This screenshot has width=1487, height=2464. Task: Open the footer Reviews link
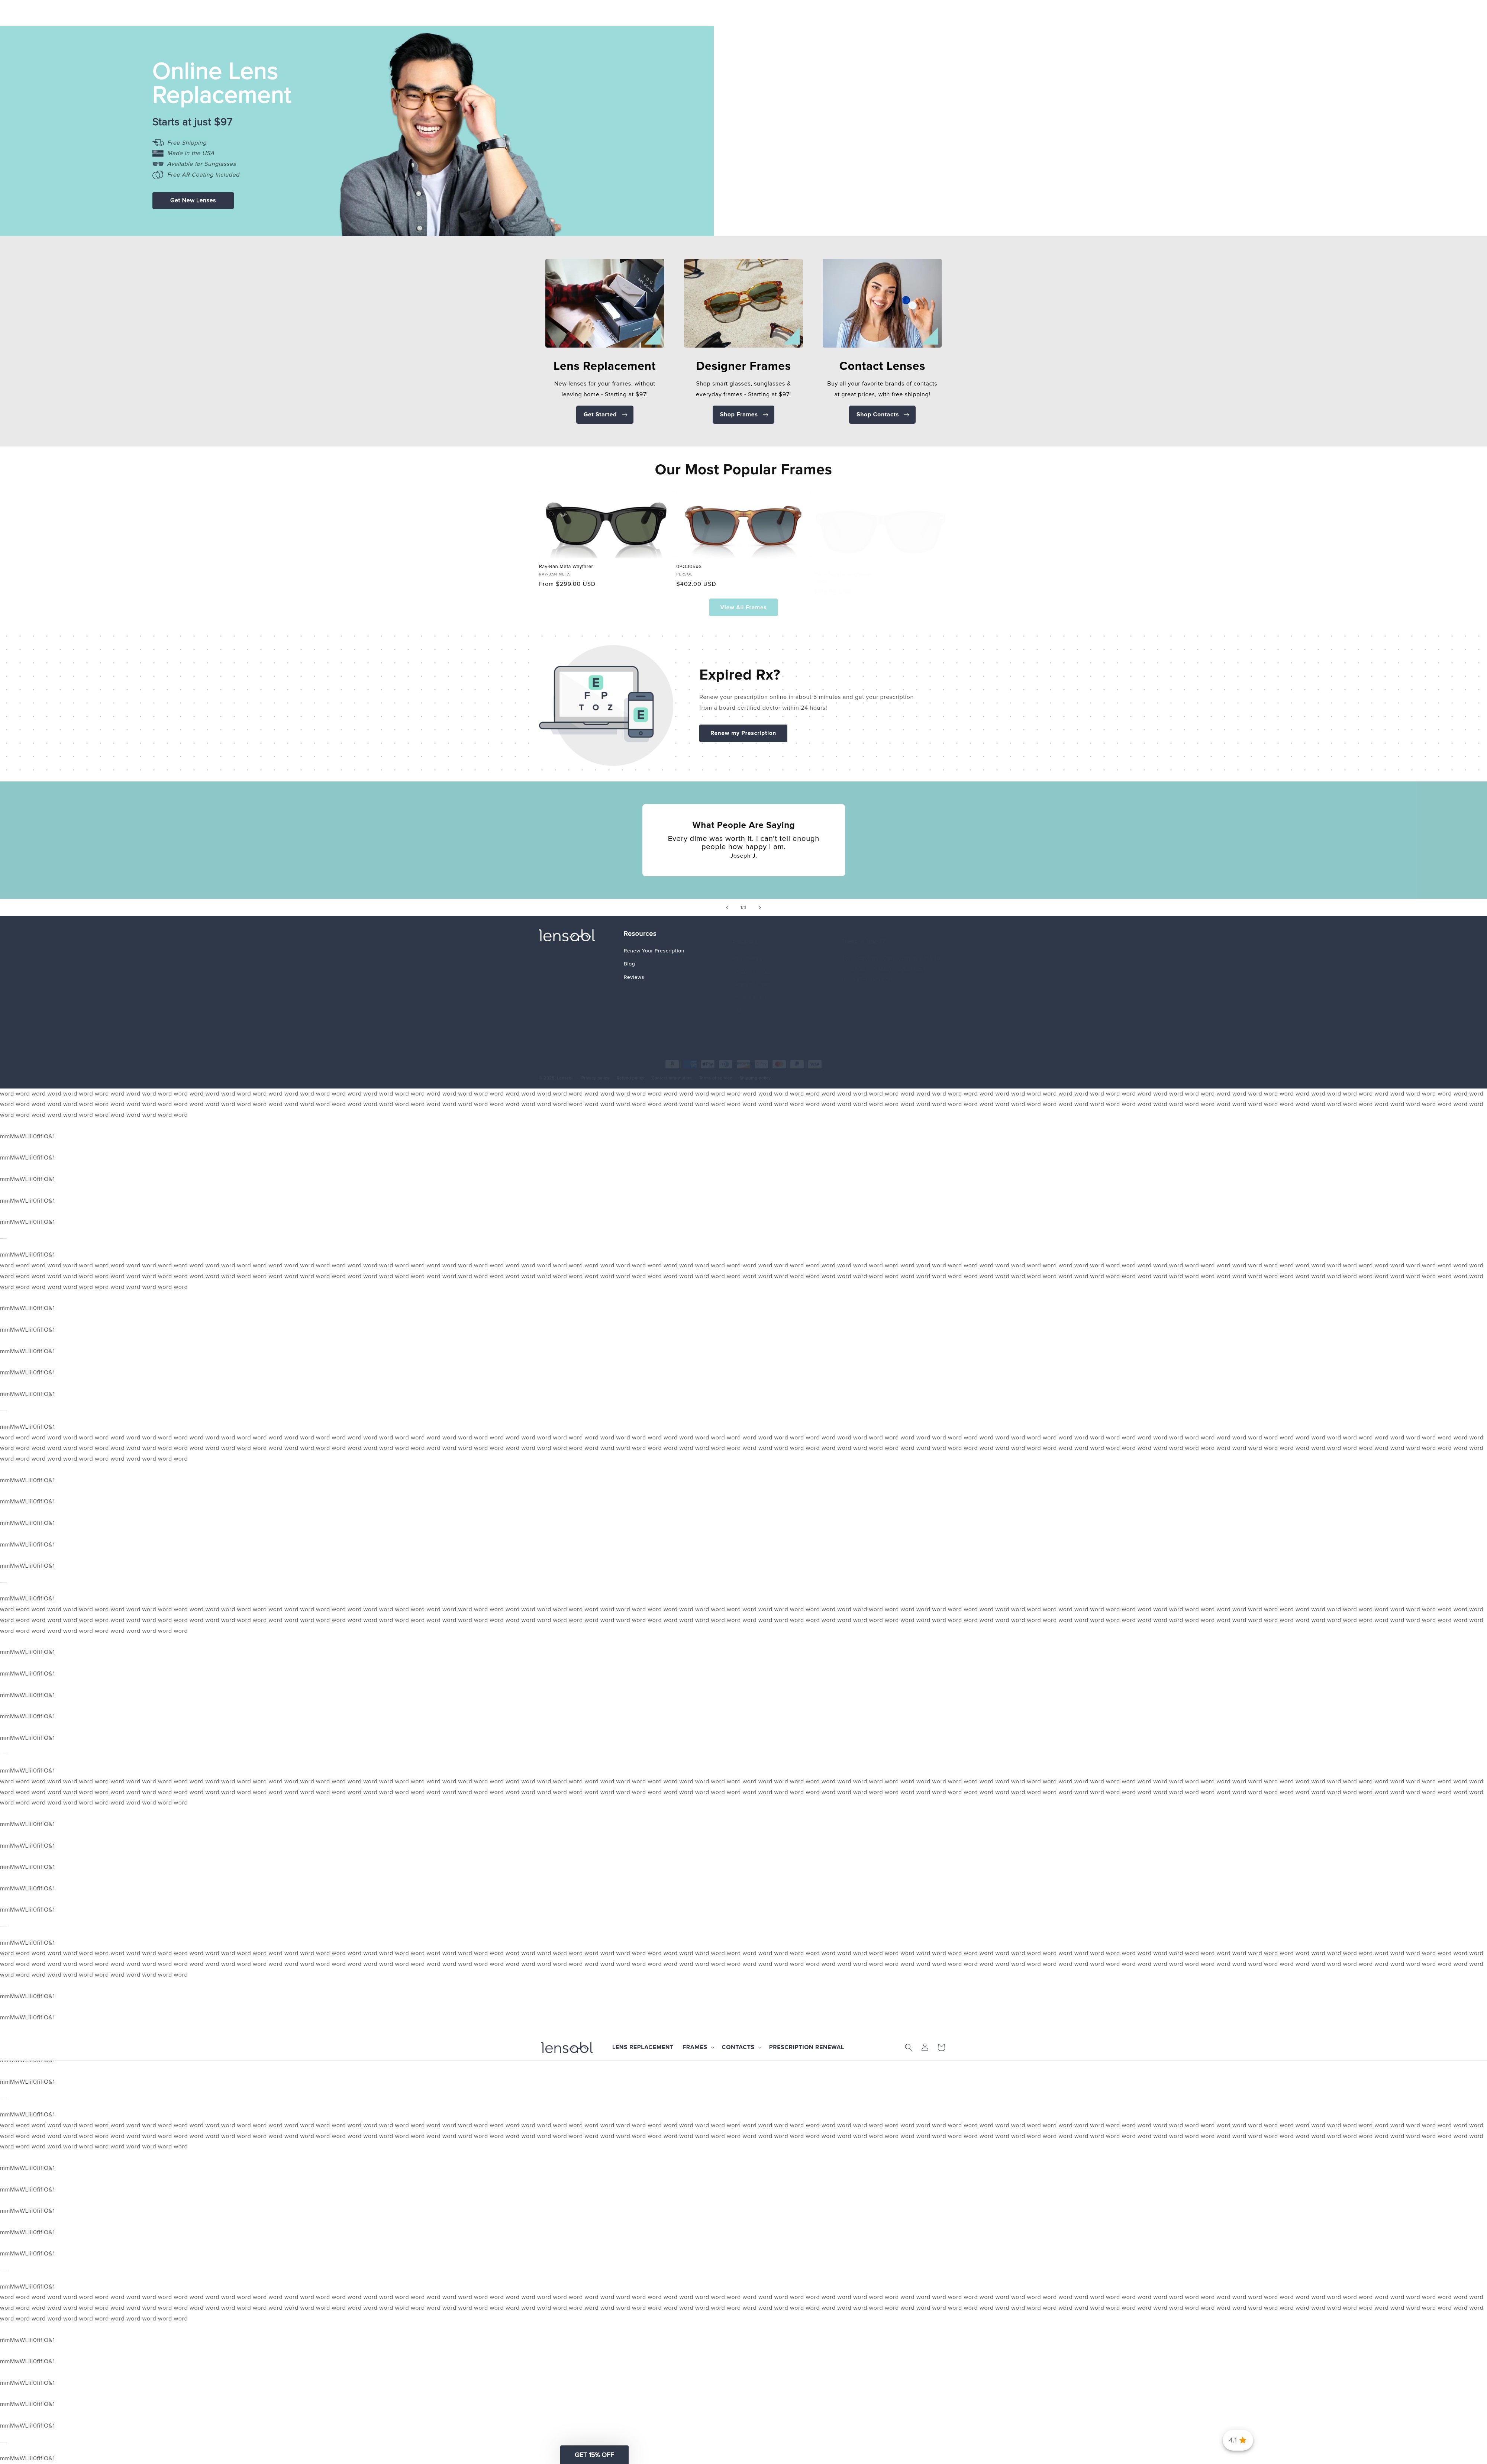(634, 977)
